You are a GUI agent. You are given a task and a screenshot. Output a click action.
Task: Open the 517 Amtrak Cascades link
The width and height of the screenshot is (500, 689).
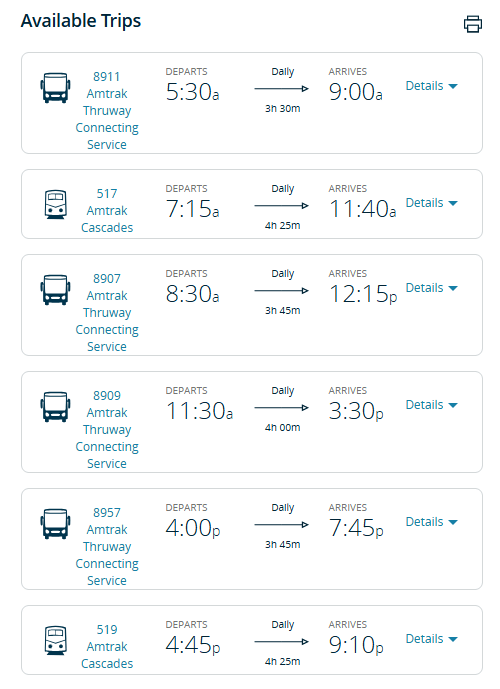coord(107,210)
